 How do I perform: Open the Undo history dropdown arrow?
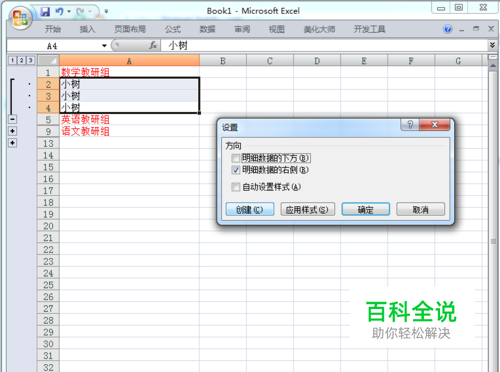click(x=69, y=12)
